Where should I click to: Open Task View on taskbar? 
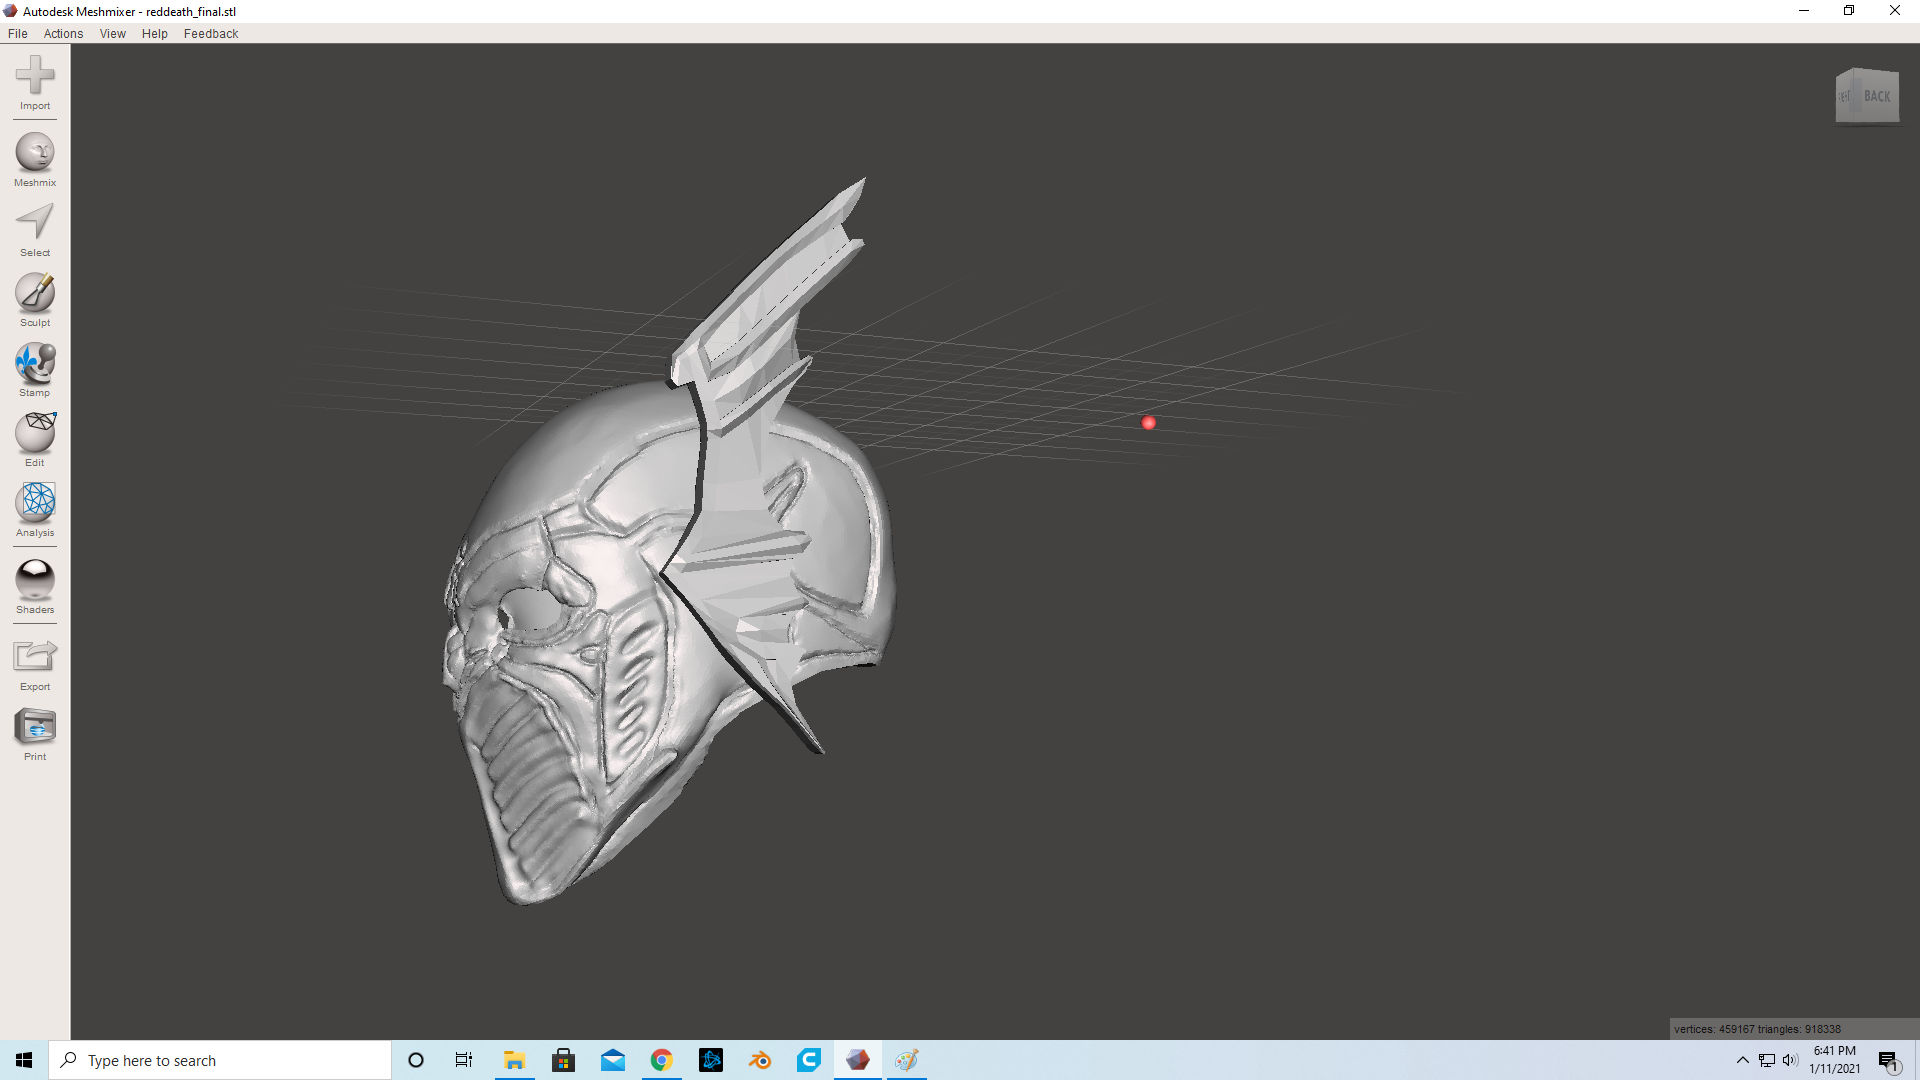pyautogui.click(x=464, y=1060)
